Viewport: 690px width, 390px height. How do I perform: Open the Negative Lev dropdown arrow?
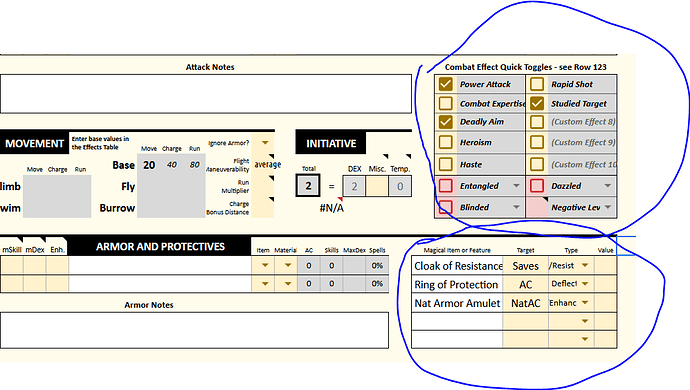[x=608, y=207]
